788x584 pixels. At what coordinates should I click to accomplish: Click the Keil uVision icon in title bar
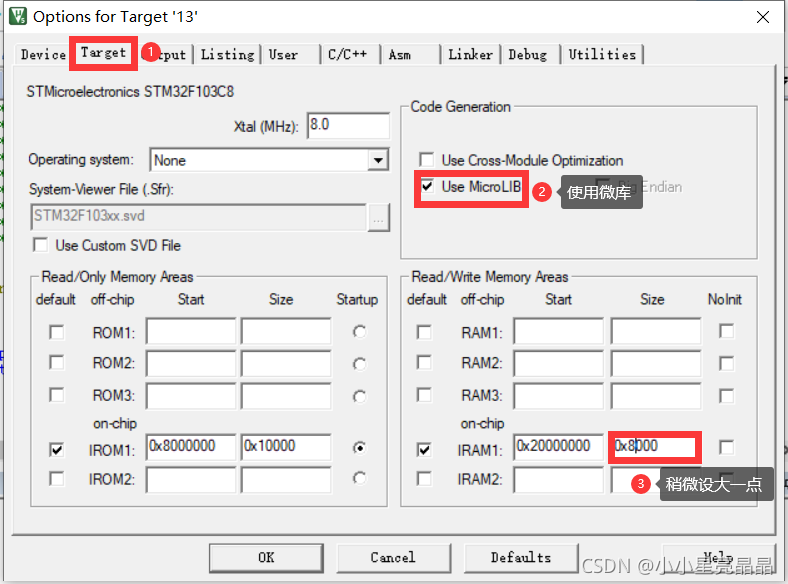point(18,16)
